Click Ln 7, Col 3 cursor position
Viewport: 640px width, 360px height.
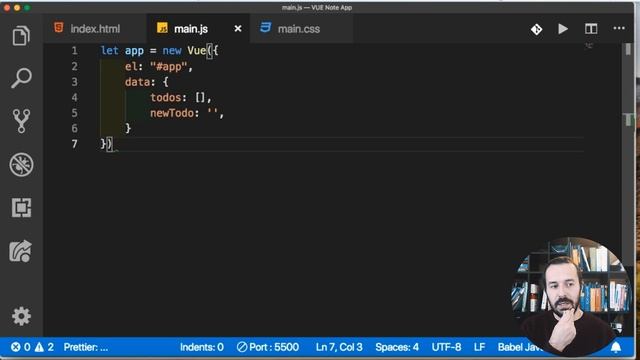(339, 347)
